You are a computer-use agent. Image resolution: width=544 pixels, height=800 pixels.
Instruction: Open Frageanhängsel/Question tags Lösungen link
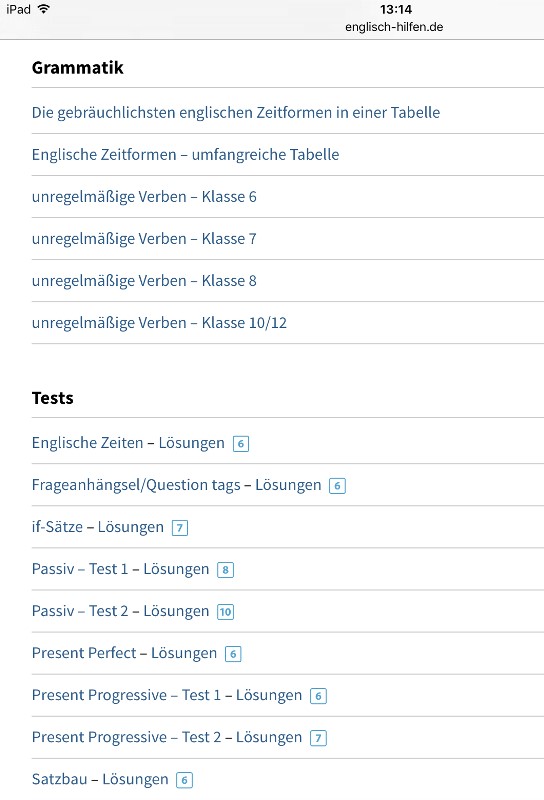177,485
